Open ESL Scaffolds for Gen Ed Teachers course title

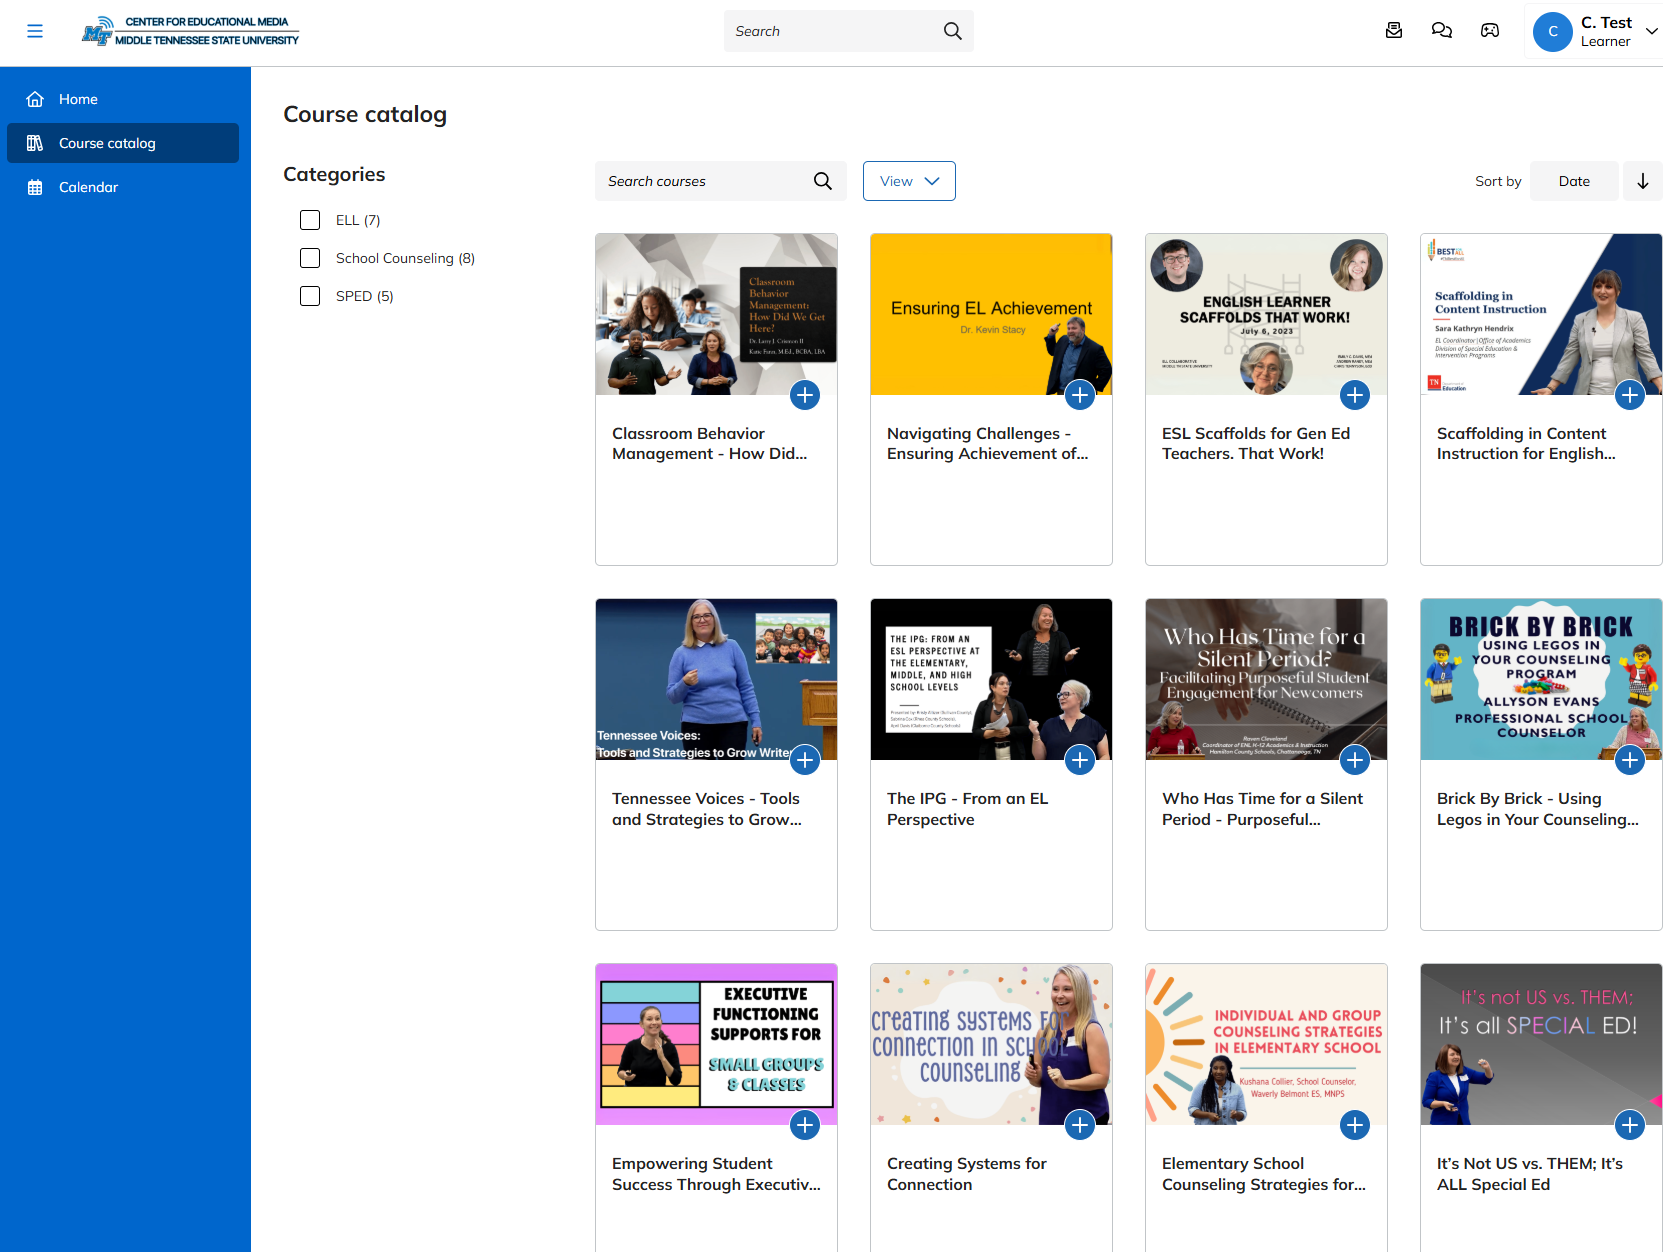tap(1255, 443)
